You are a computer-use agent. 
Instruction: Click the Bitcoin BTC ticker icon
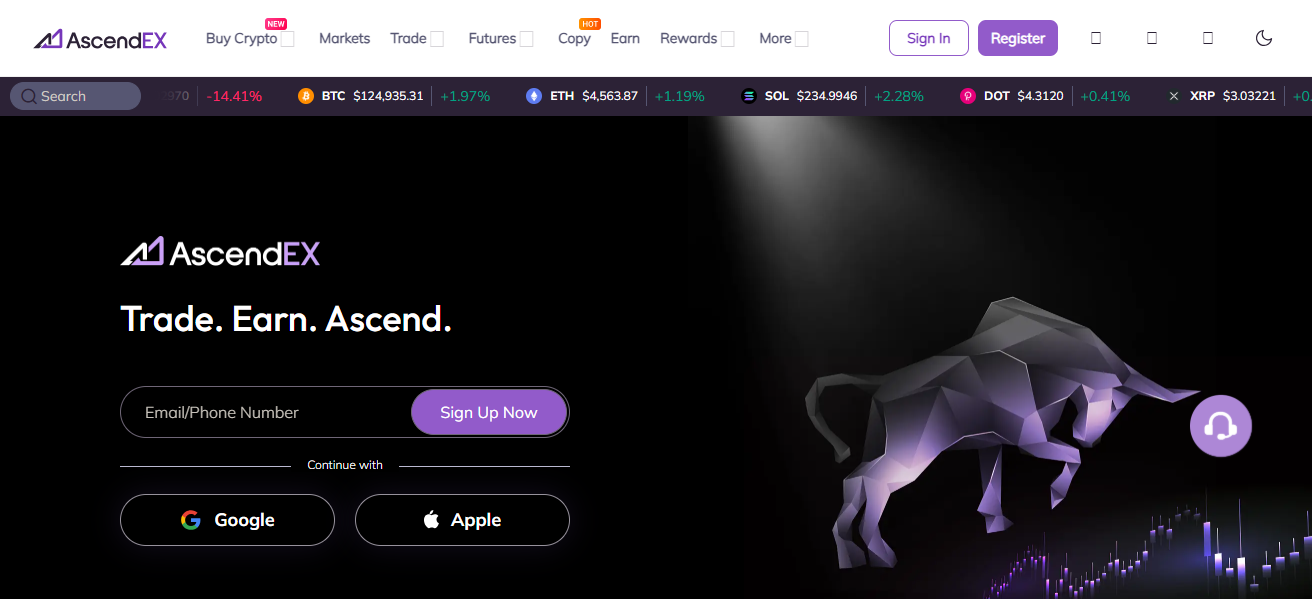click(306, 96)
